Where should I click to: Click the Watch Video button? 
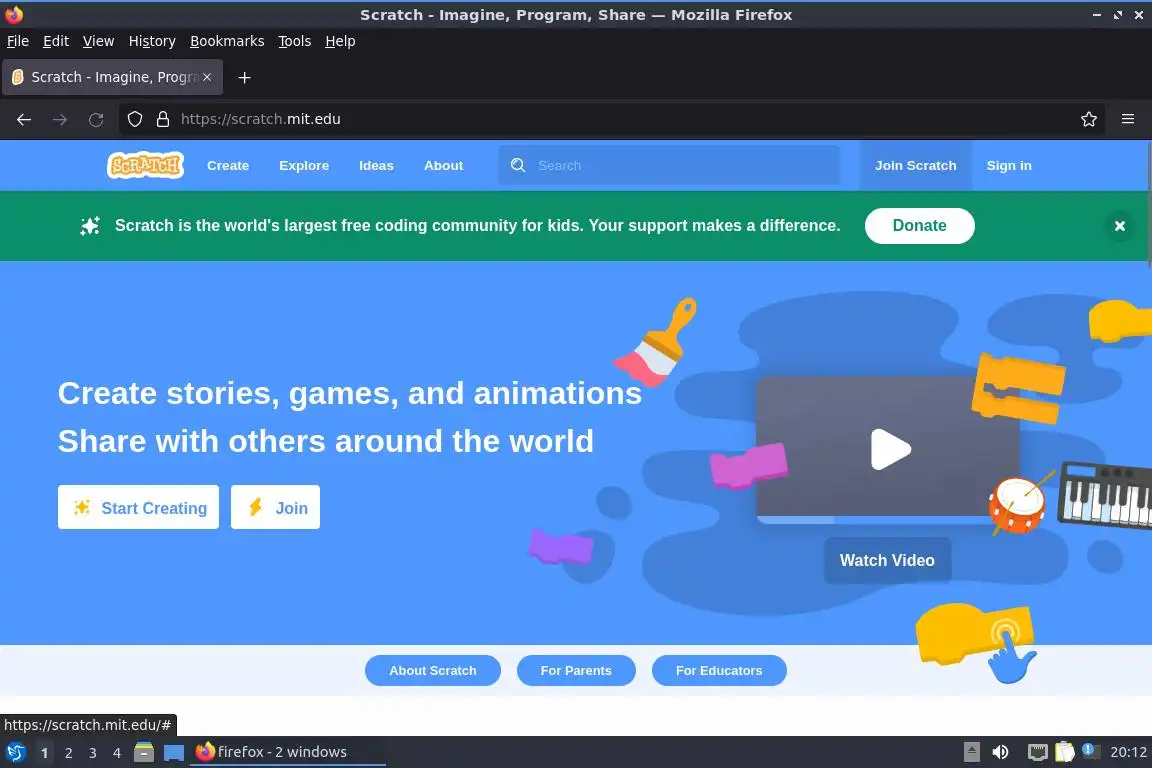(x=888, y=560)
